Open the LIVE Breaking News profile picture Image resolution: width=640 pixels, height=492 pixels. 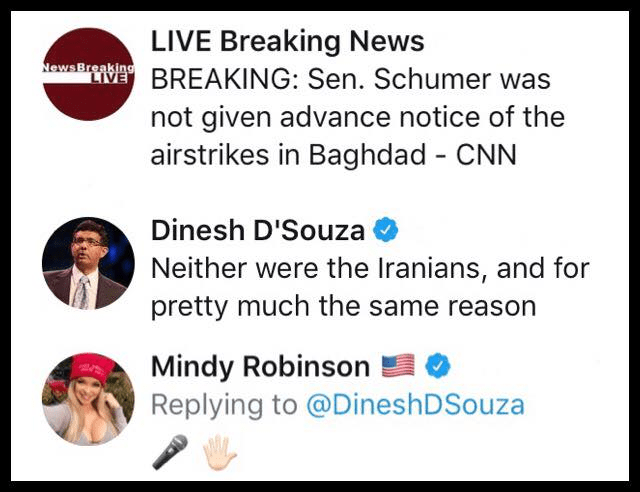[88, 73]
